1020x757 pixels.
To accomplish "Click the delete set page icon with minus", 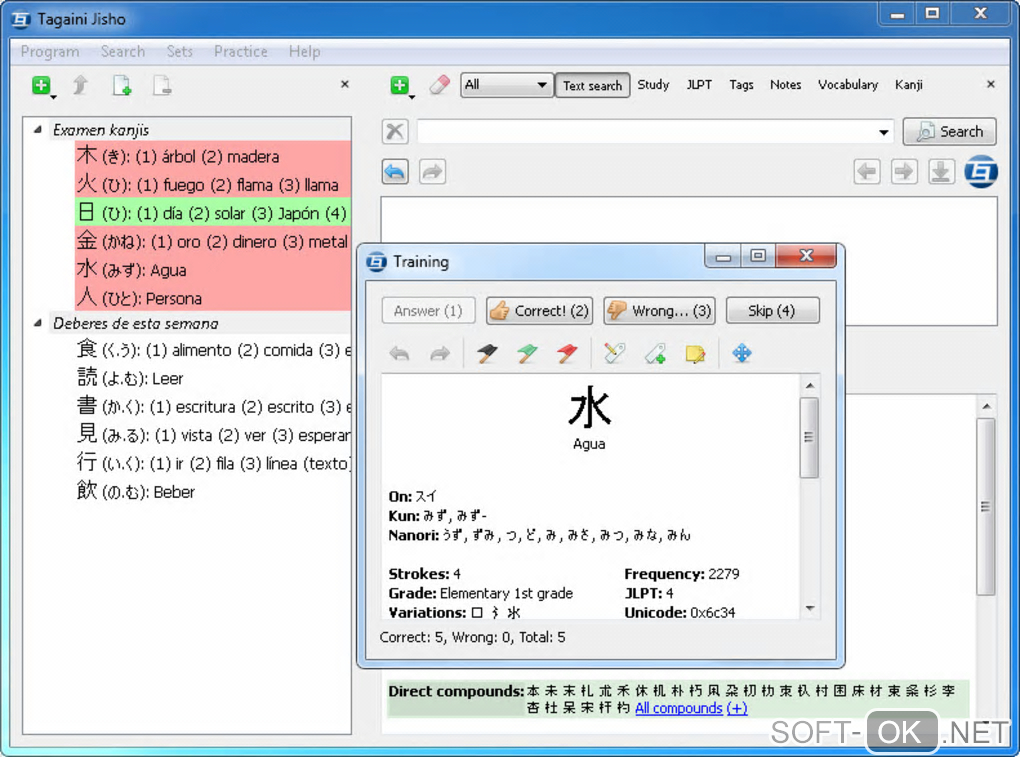I will (x=162, y=85).
